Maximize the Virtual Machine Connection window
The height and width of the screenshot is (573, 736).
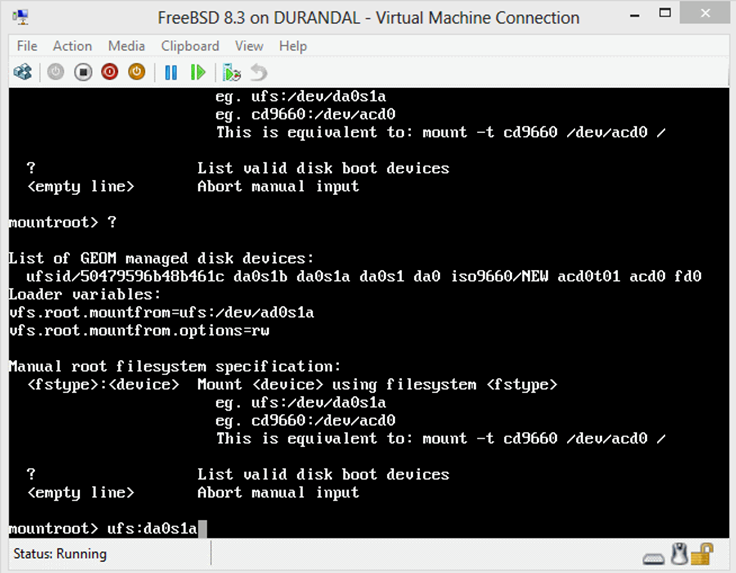(x=665, y=13)
